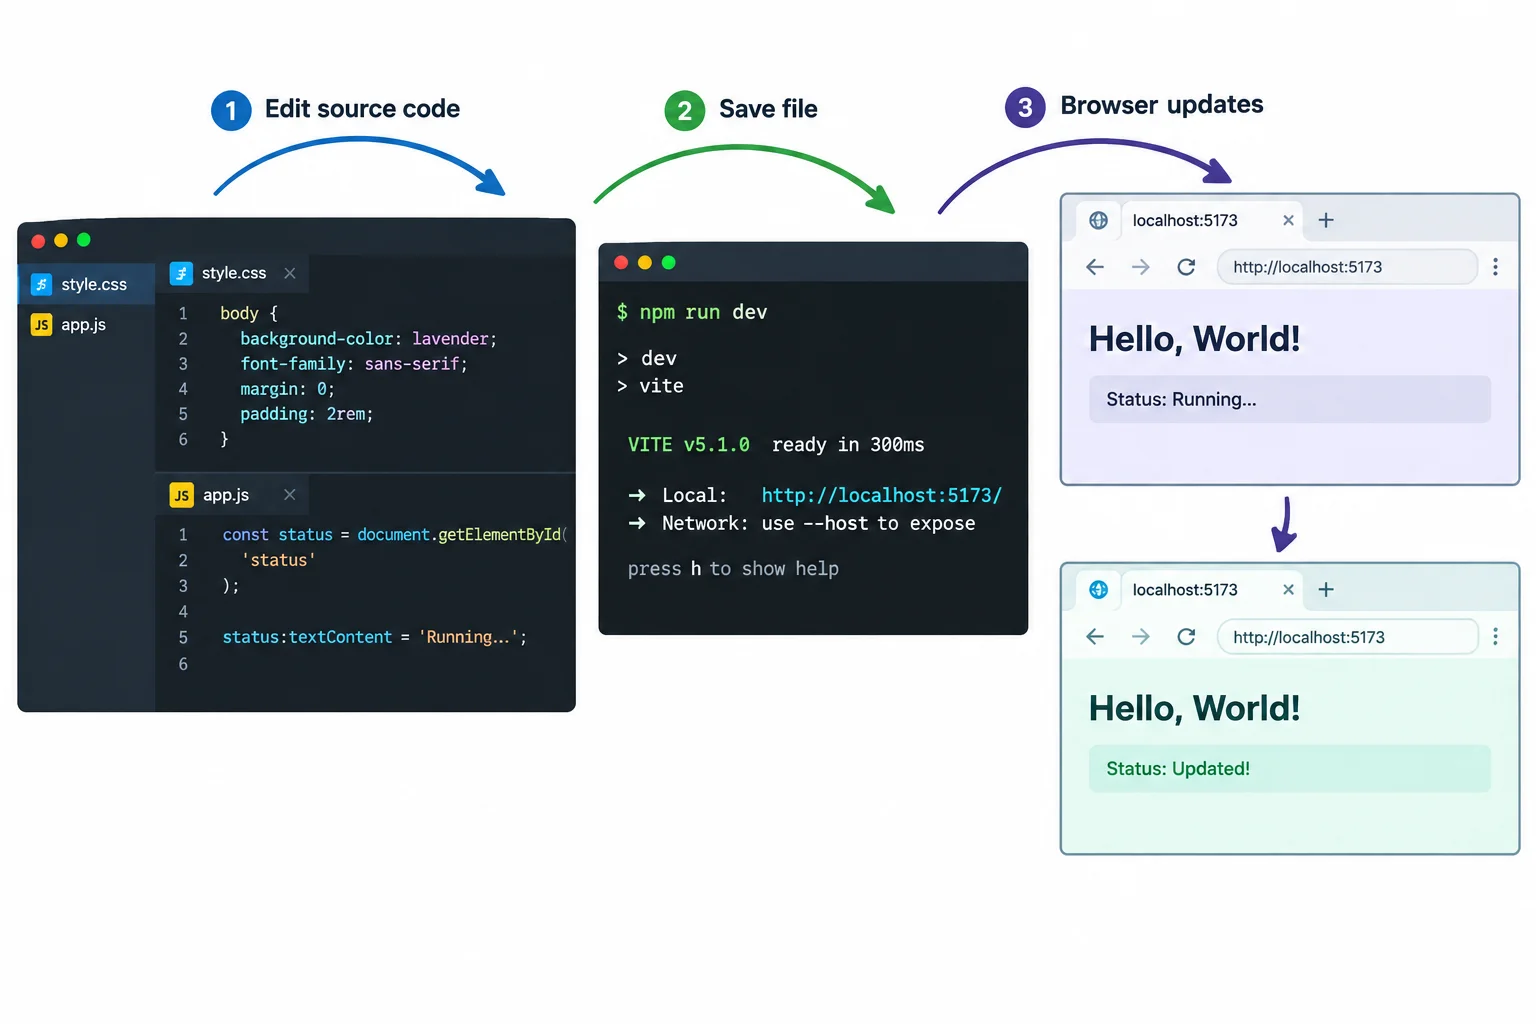
Task: Click the 'Status: Running...' text in the browser page
Action: (1181, 400)
